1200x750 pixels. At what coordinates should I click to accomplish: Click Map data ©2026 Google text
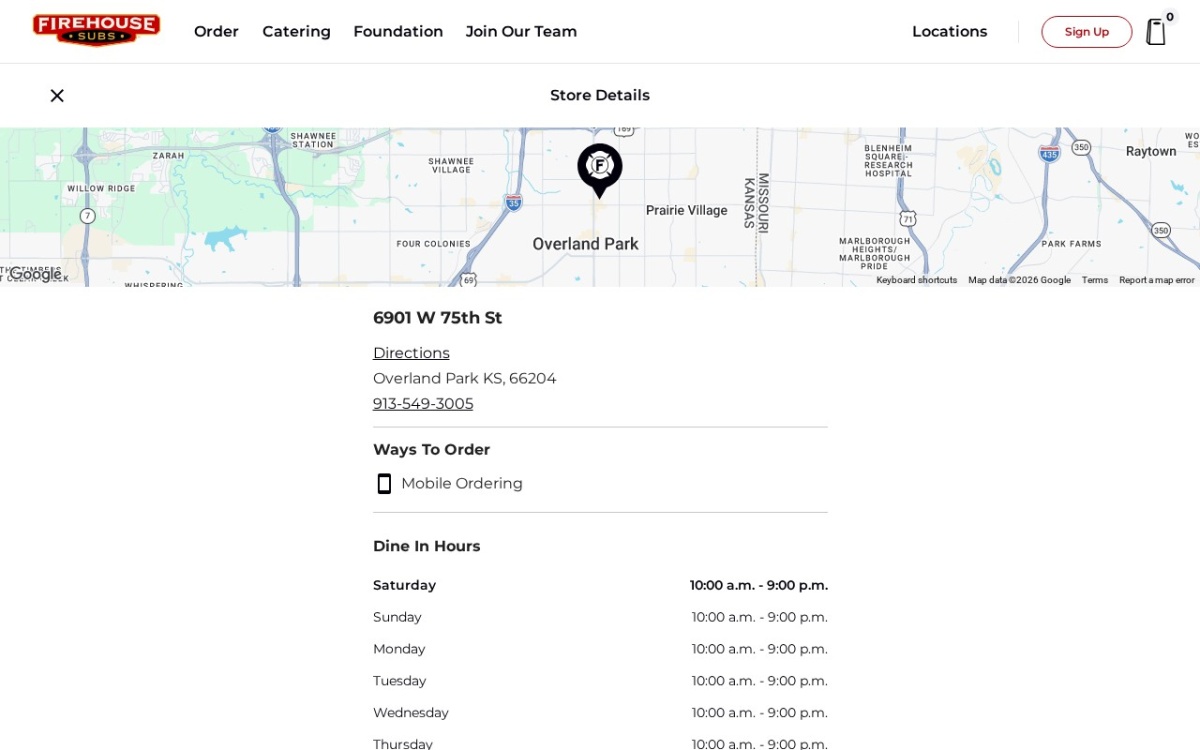tap(1019, 280)
